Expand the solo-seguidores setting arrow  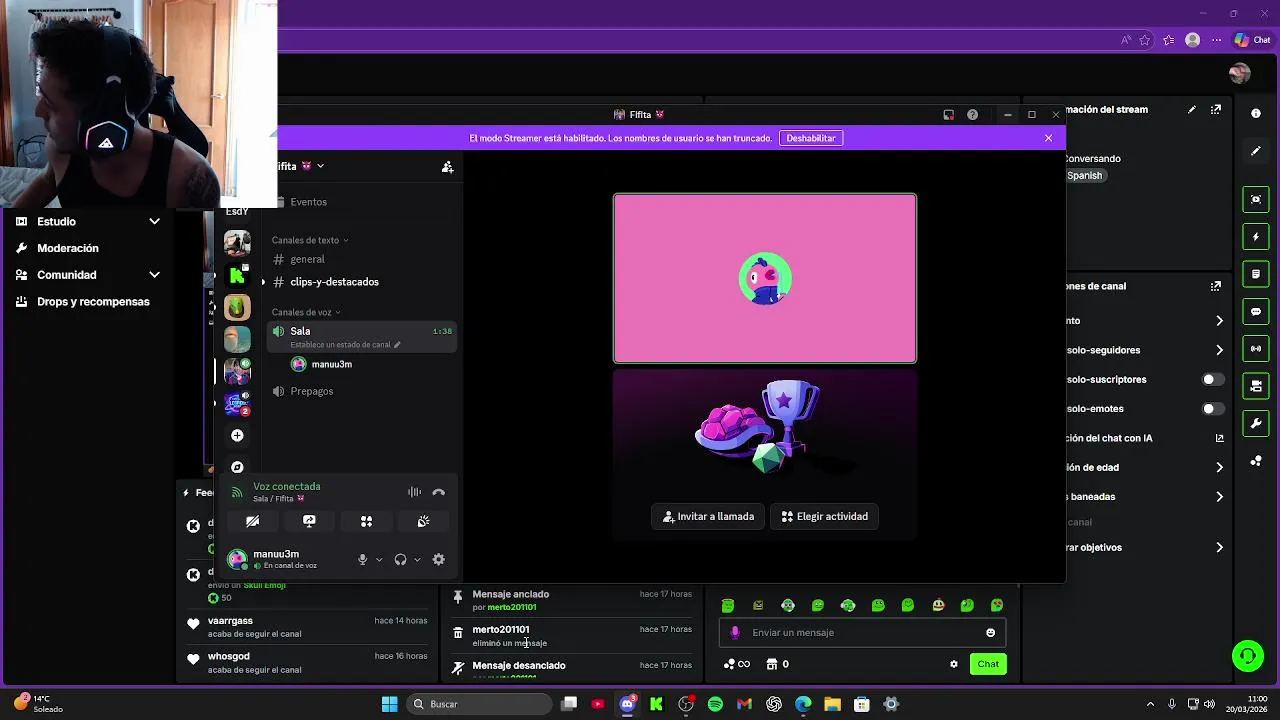(1219, 350)
